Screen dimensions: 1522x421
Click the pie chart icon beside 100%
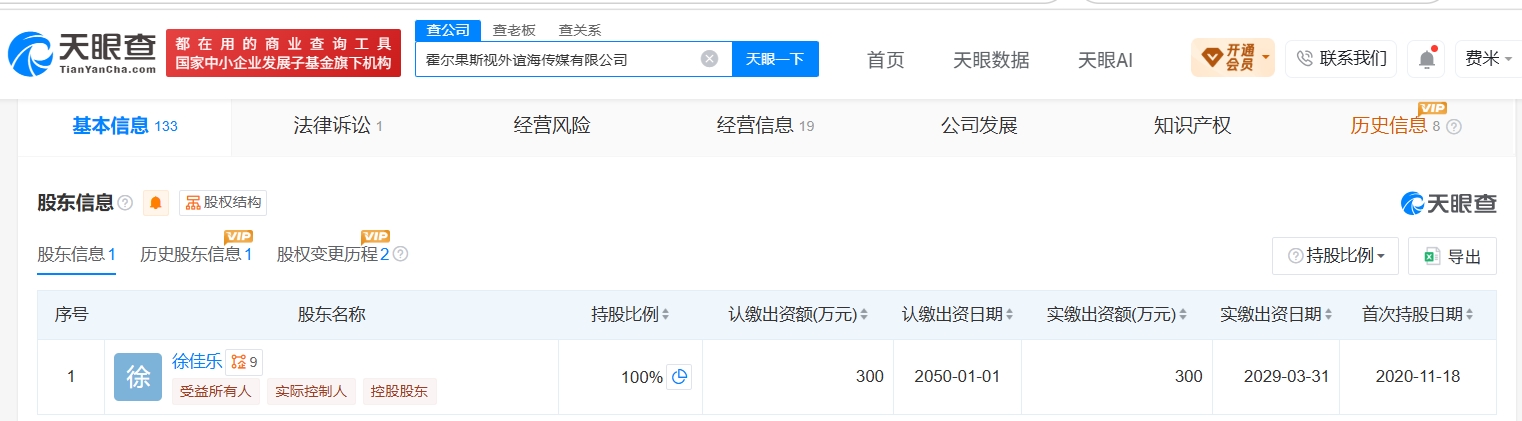point(679,377)
